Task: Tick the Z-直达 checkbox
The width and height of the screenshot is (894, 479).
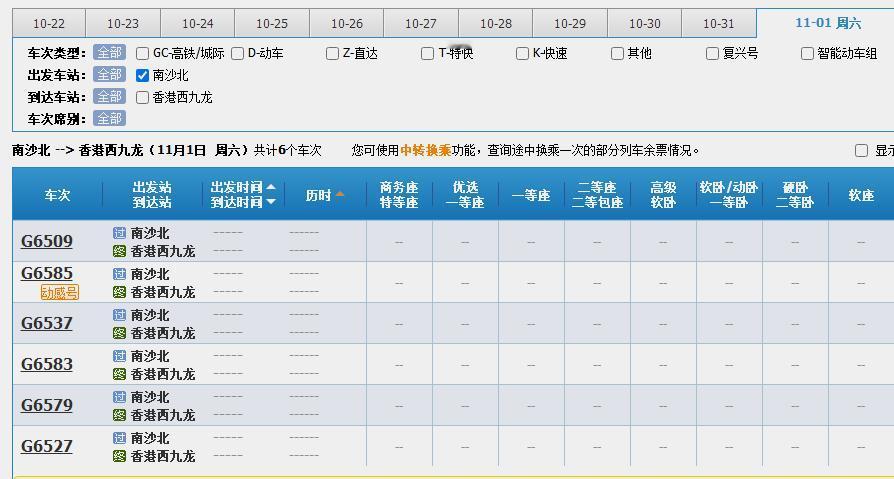Action: click(x=332, y=54)
